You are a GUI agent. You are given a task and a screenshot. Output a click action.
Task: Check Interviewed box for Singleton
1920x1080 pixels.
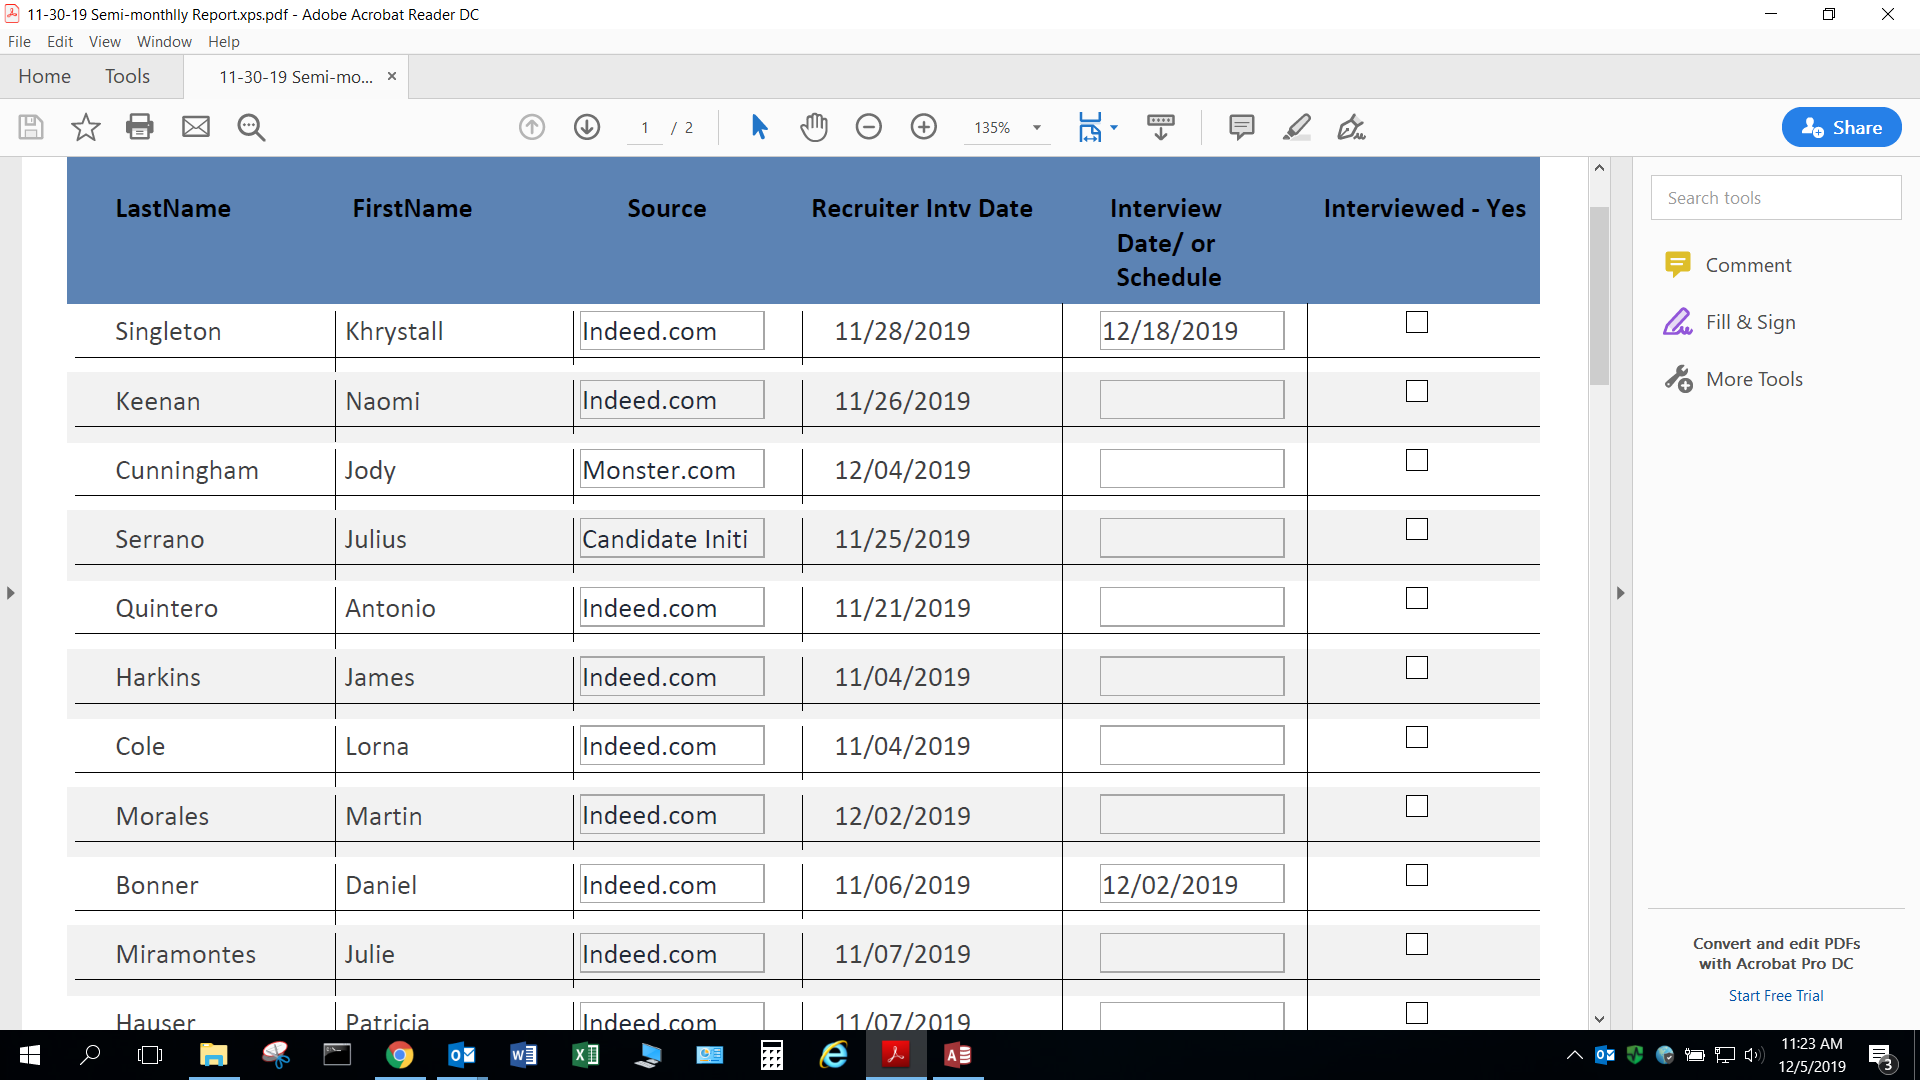click(1417, 322)
